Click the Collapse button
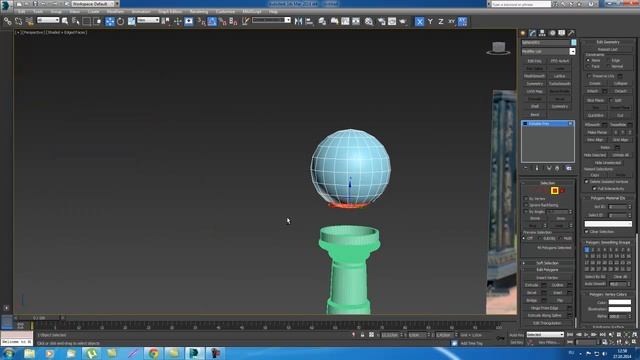Screen dimensions: 640x360 [620, 83]
